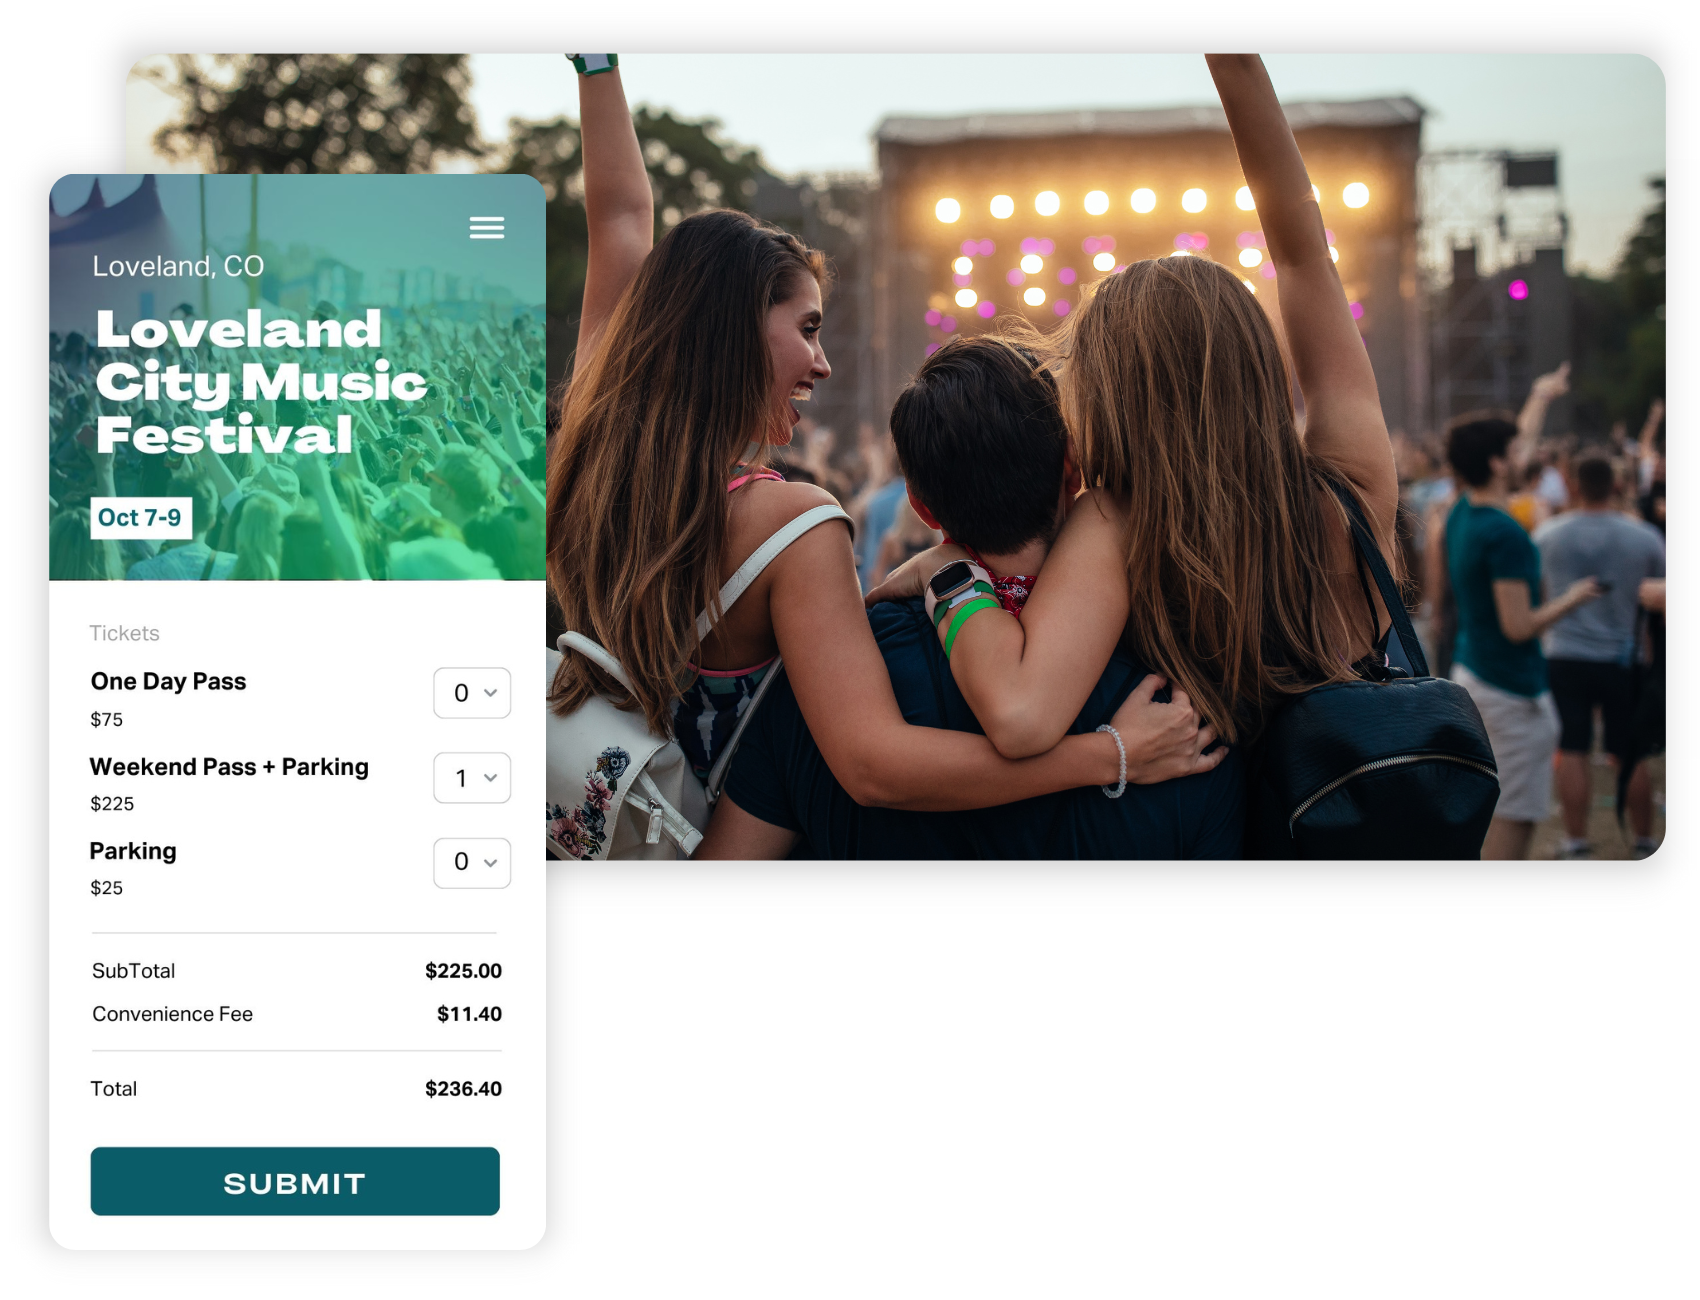Open the Parking quantity dropdown
The image size is (1700, 1300).
471,862
